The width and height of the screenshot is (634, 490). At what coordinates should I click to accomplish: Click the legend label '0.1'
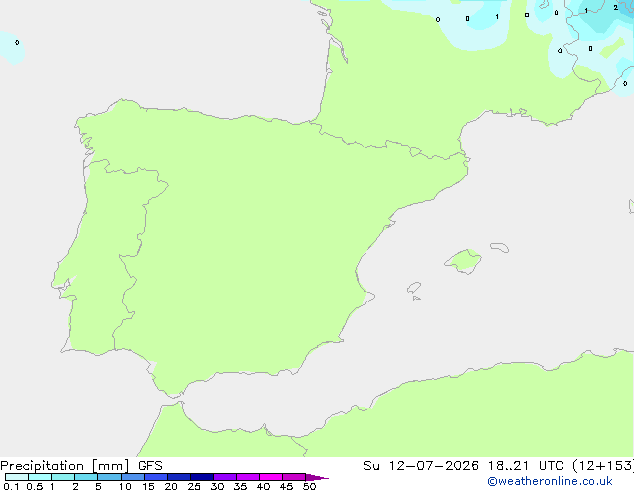pos(11,486)
